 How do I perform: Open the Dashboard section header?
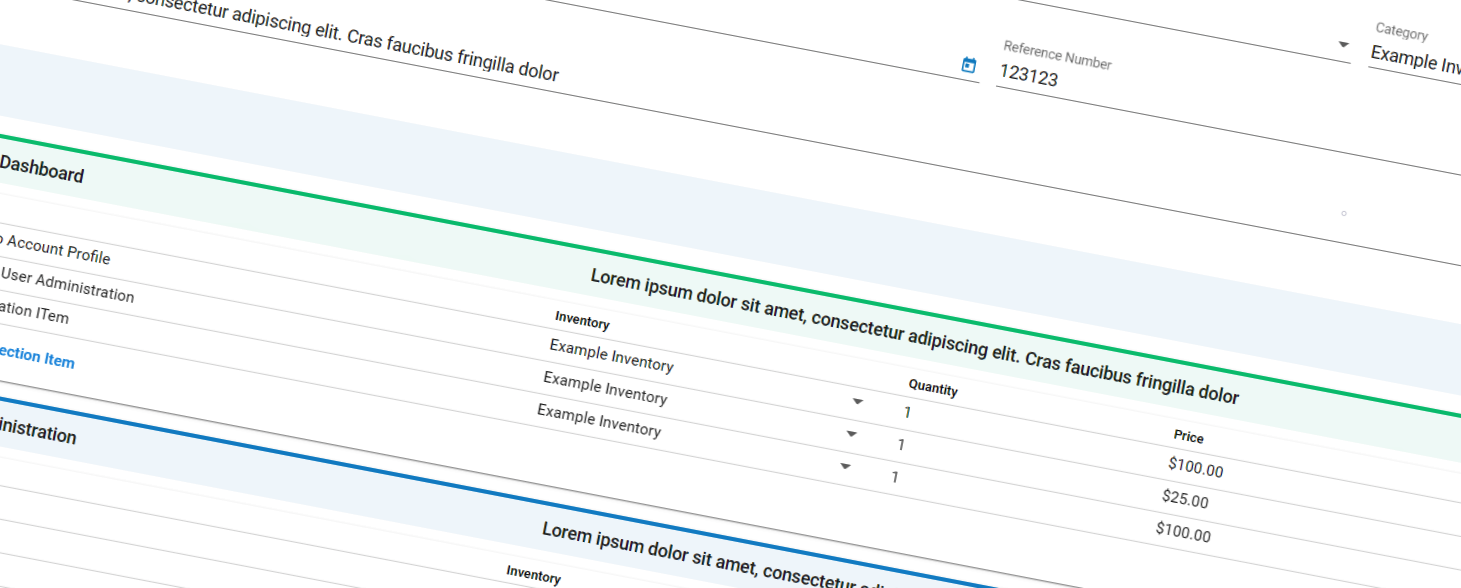pyautogui.click(x=40, y=172)
